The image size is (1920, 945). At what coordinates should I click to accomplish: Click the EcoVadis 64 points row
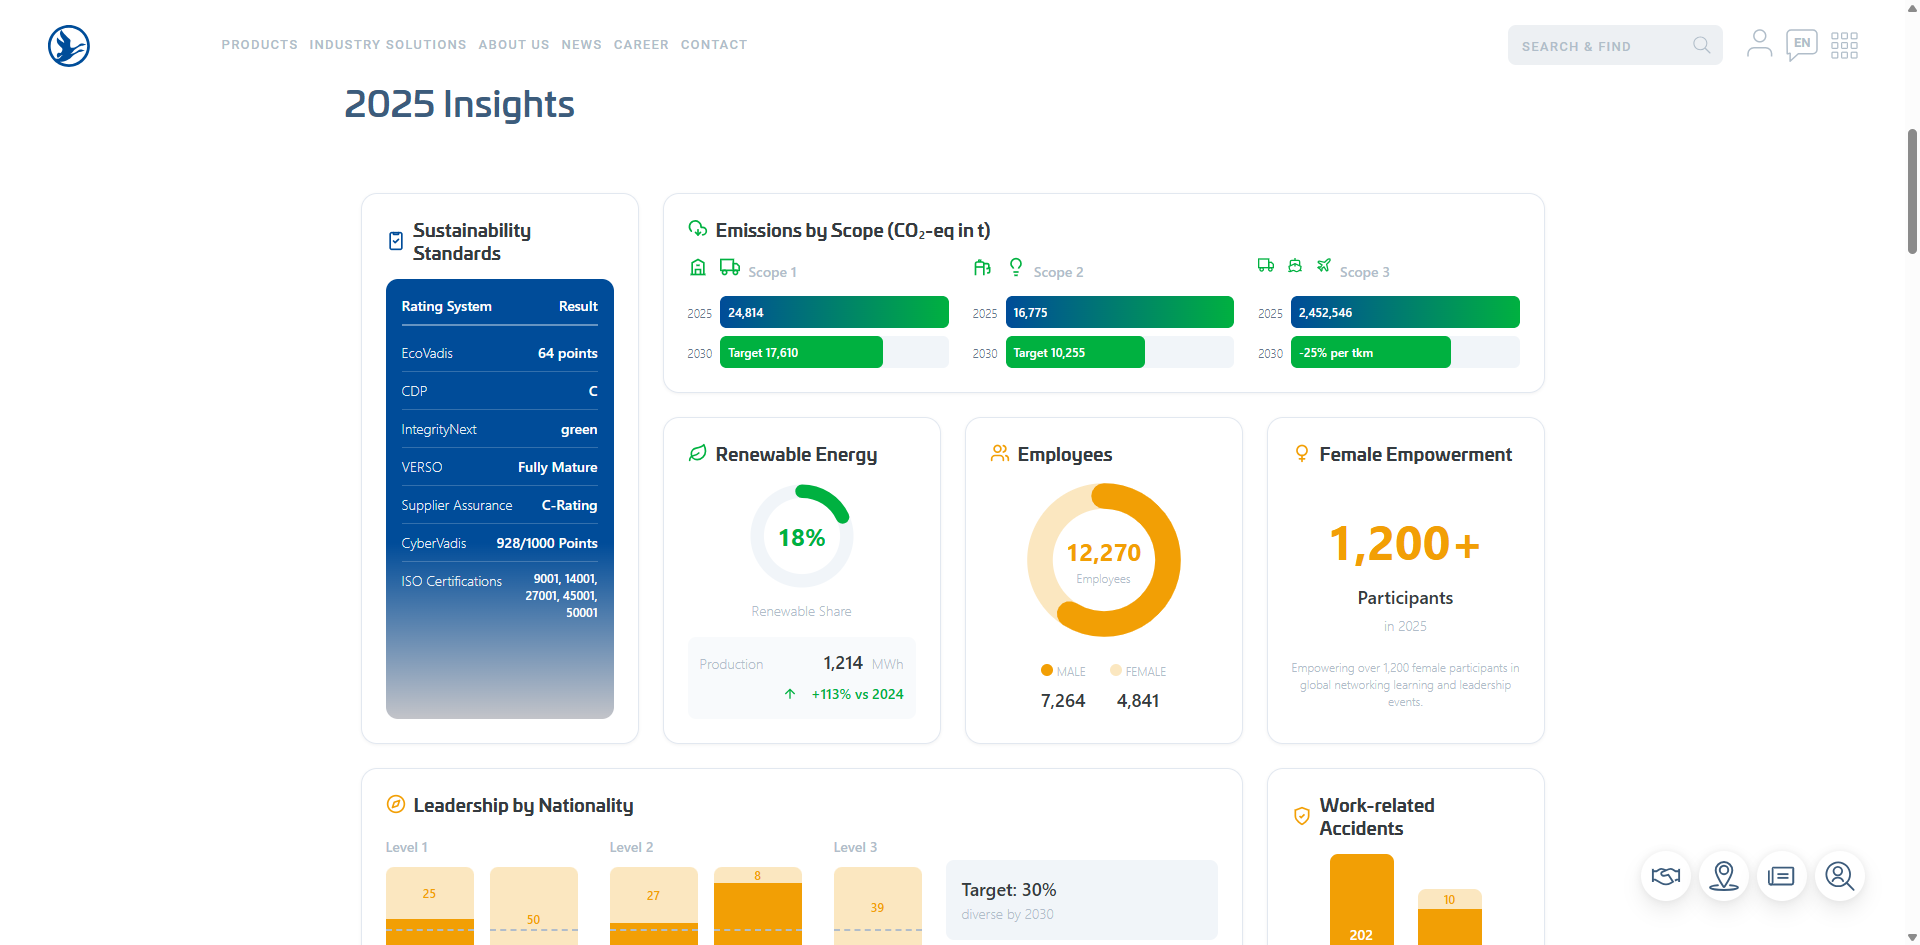pos(500,353)
